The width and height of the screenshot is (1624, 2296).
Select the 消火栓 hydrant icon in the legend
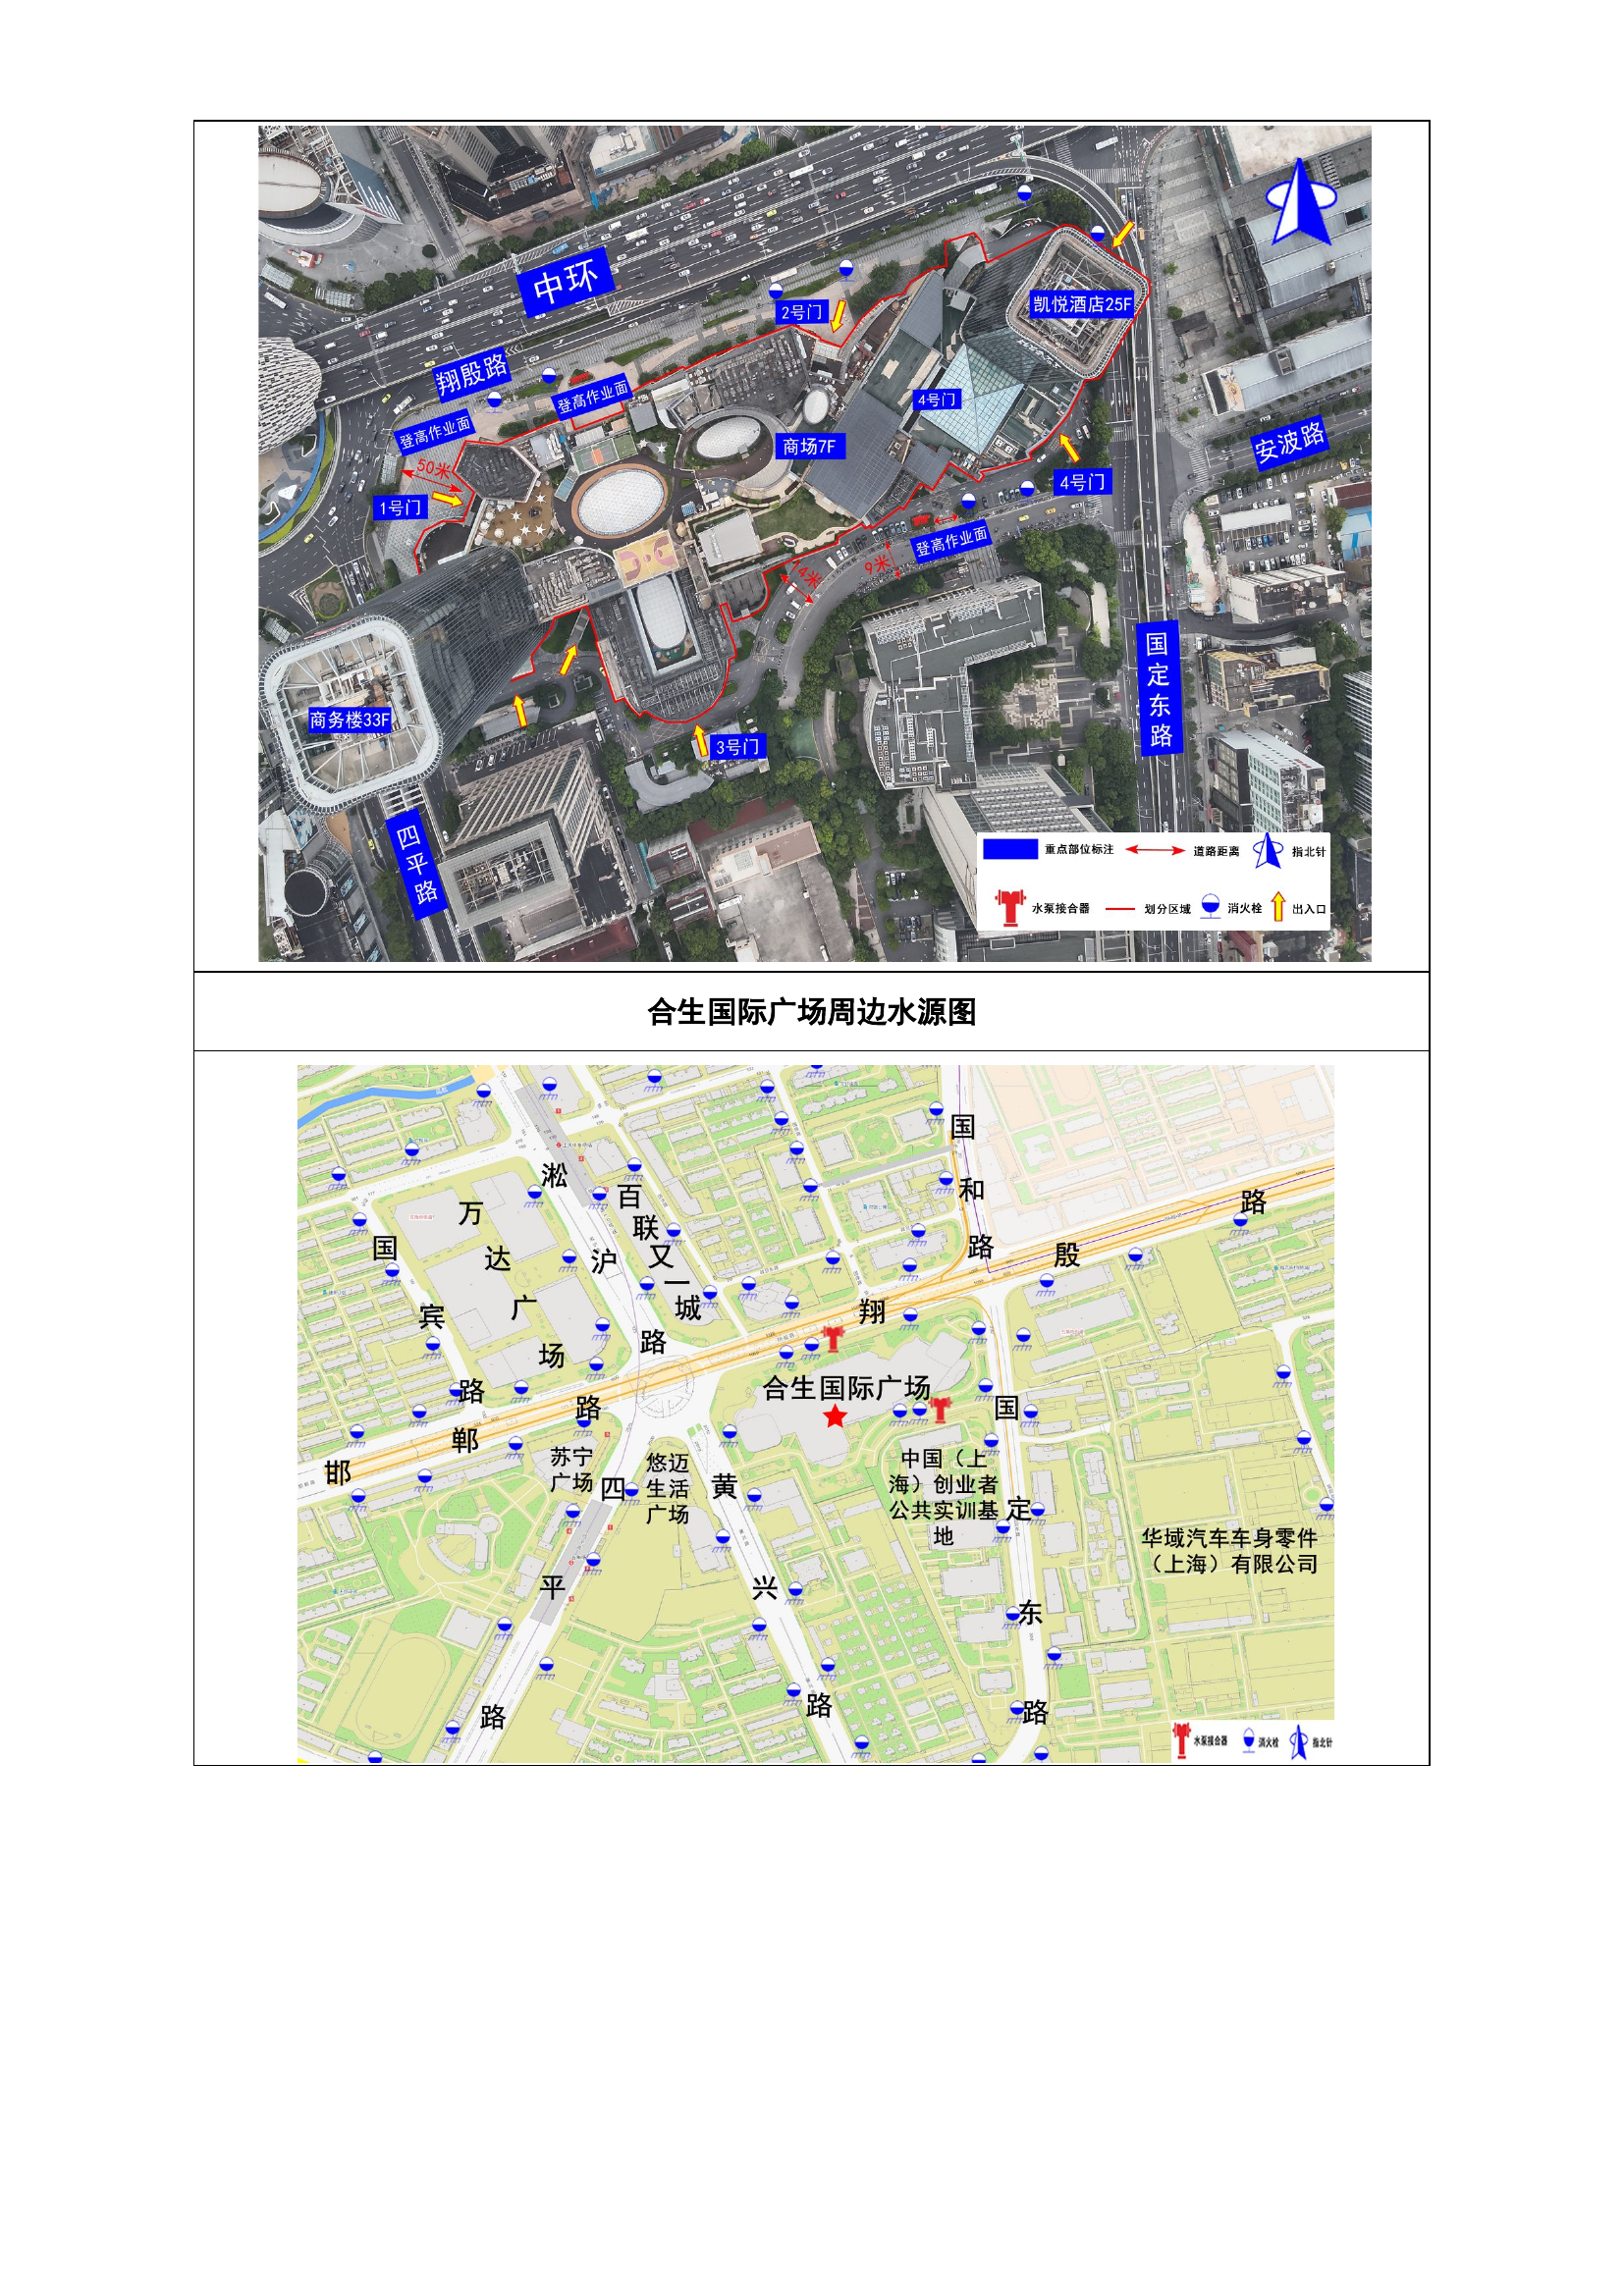pos(1212,905)
